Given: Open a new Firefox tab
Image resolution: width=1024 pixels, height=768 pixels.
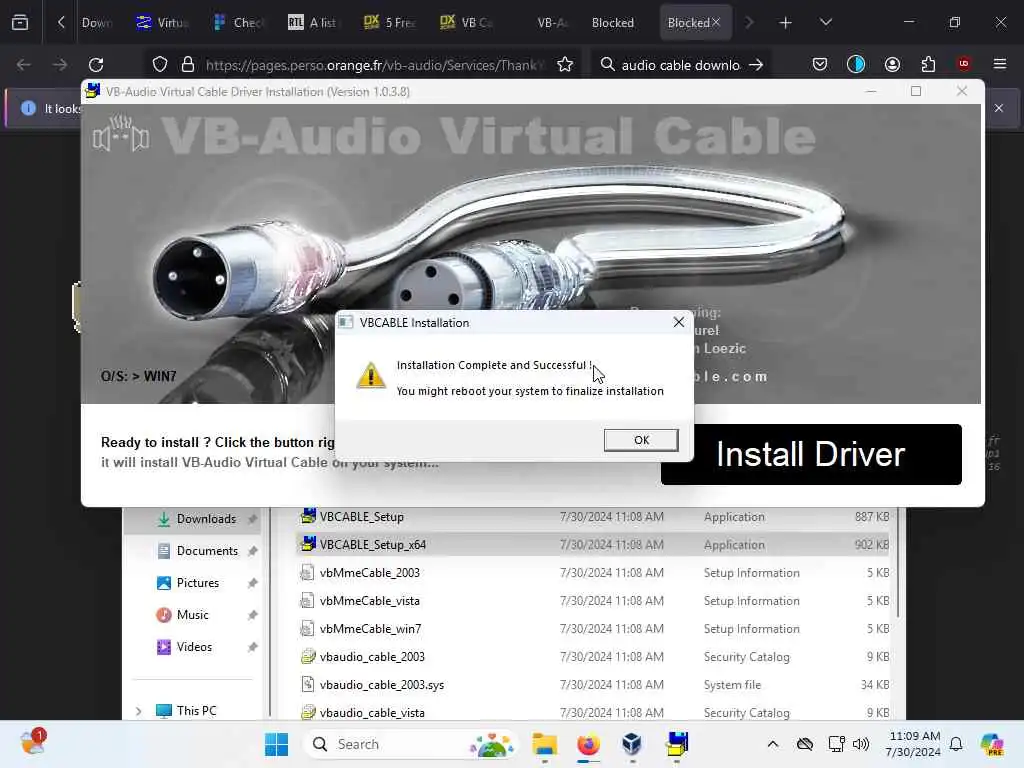Looking at the screenshot, I should click(x=786, y=23).
